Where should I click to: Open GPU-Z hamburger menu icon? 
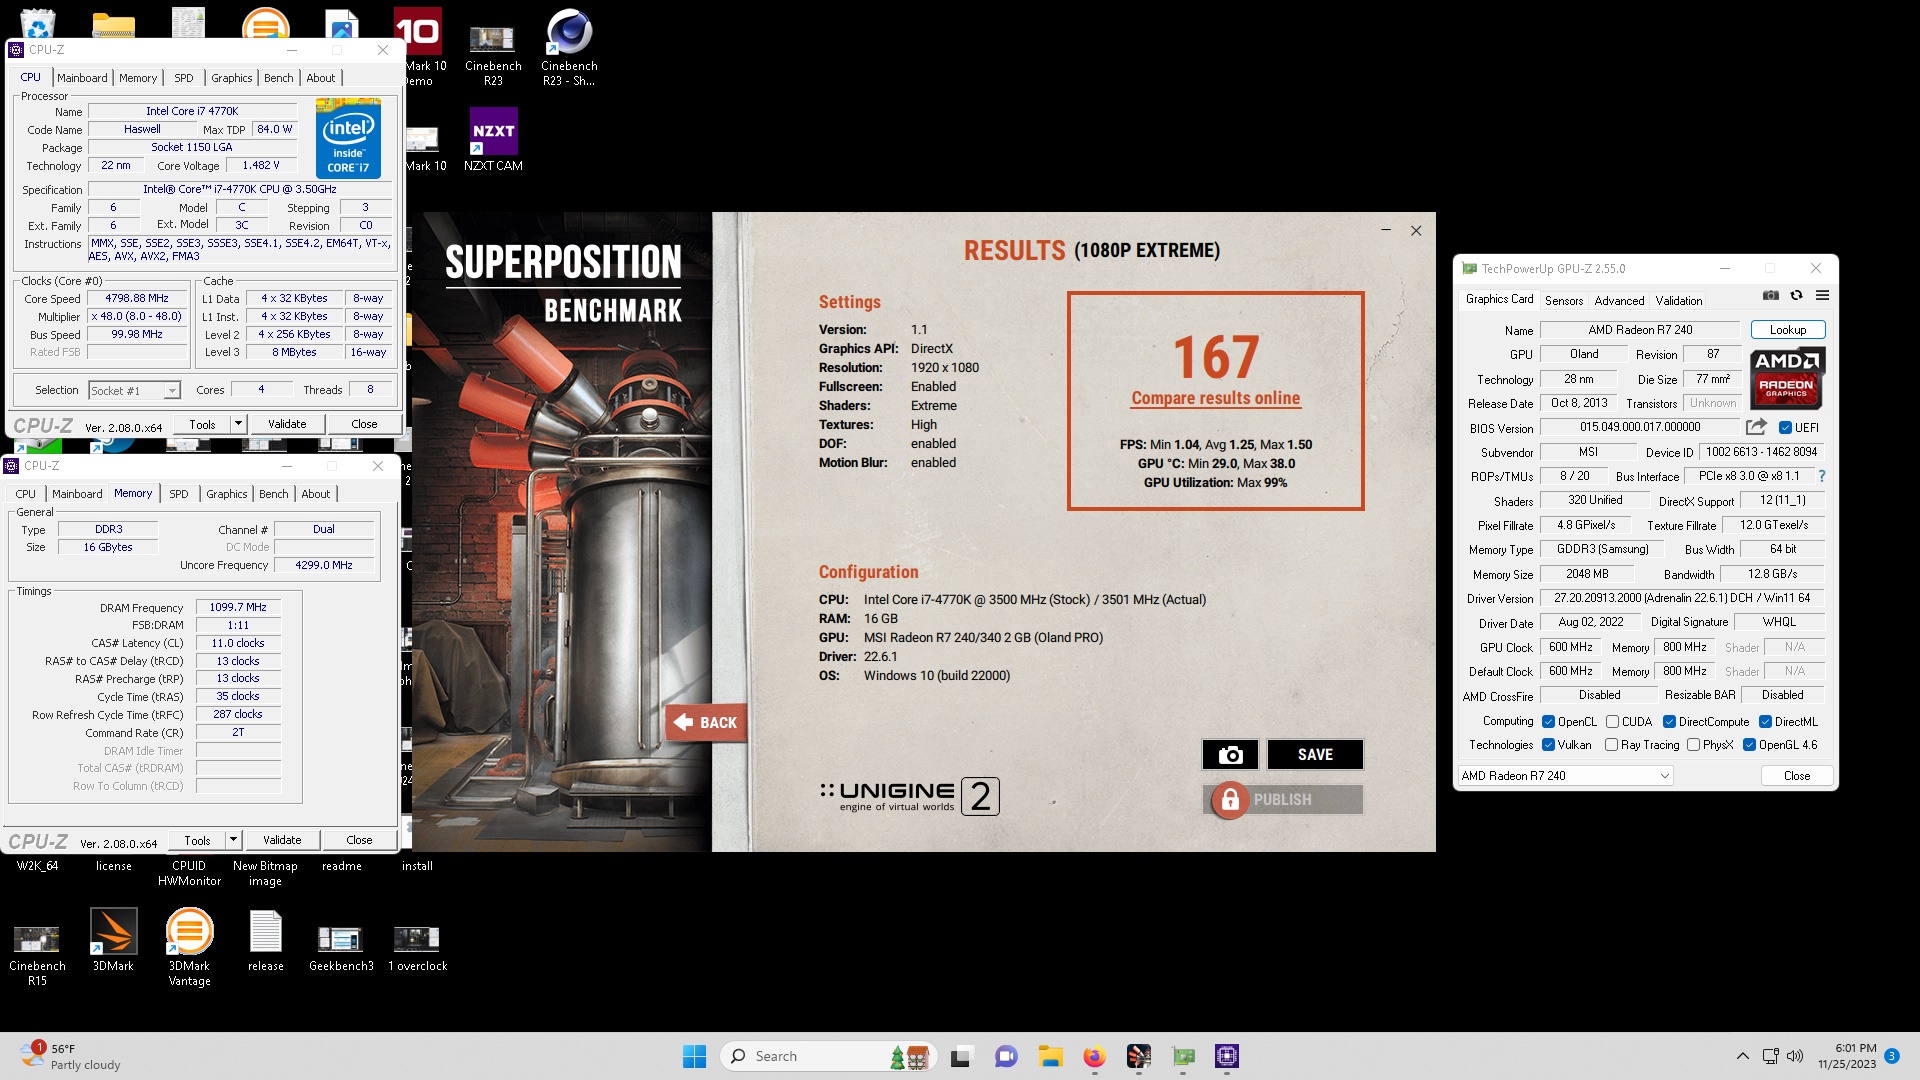pyautogui.click(x=1822, y=296)
